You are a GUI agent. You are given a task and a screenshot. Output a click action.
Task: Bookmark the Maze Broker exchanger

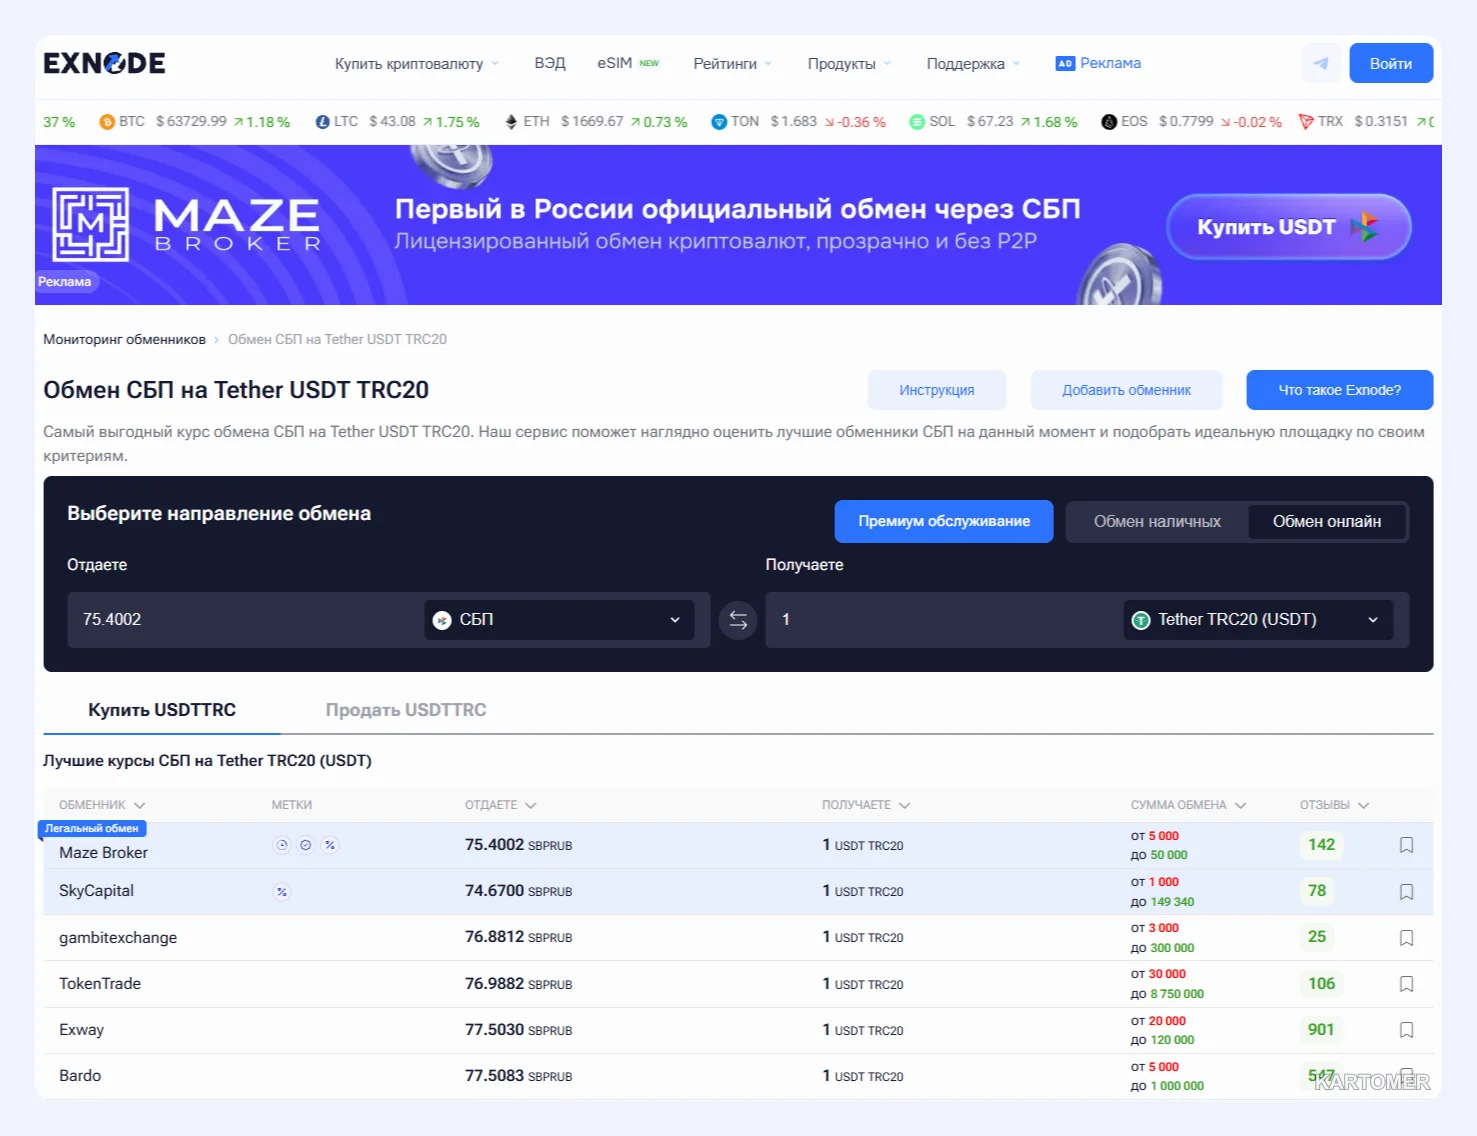tap(1406, 845)
